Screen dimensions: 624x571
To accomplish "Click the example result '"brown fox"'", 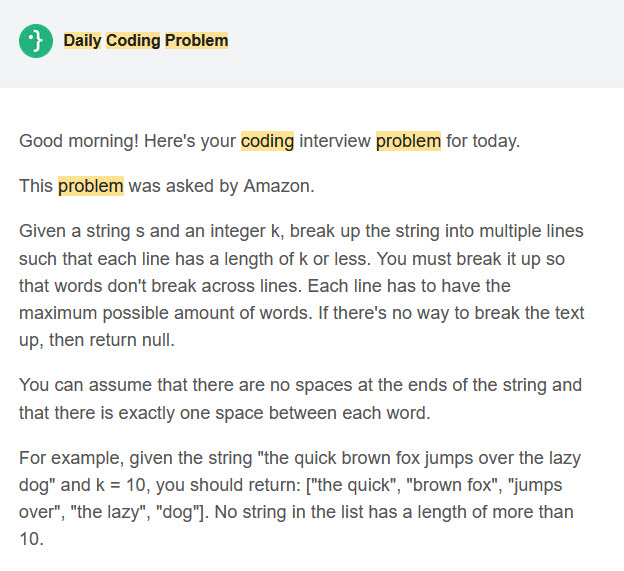I will point(454,485).
